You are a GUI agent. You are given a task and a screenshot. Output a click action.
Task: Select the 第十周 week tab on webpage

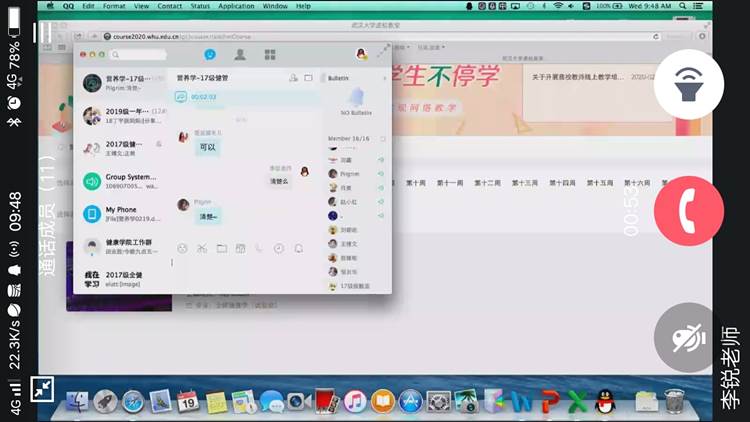pyautogui.click(x=416, y=183)
